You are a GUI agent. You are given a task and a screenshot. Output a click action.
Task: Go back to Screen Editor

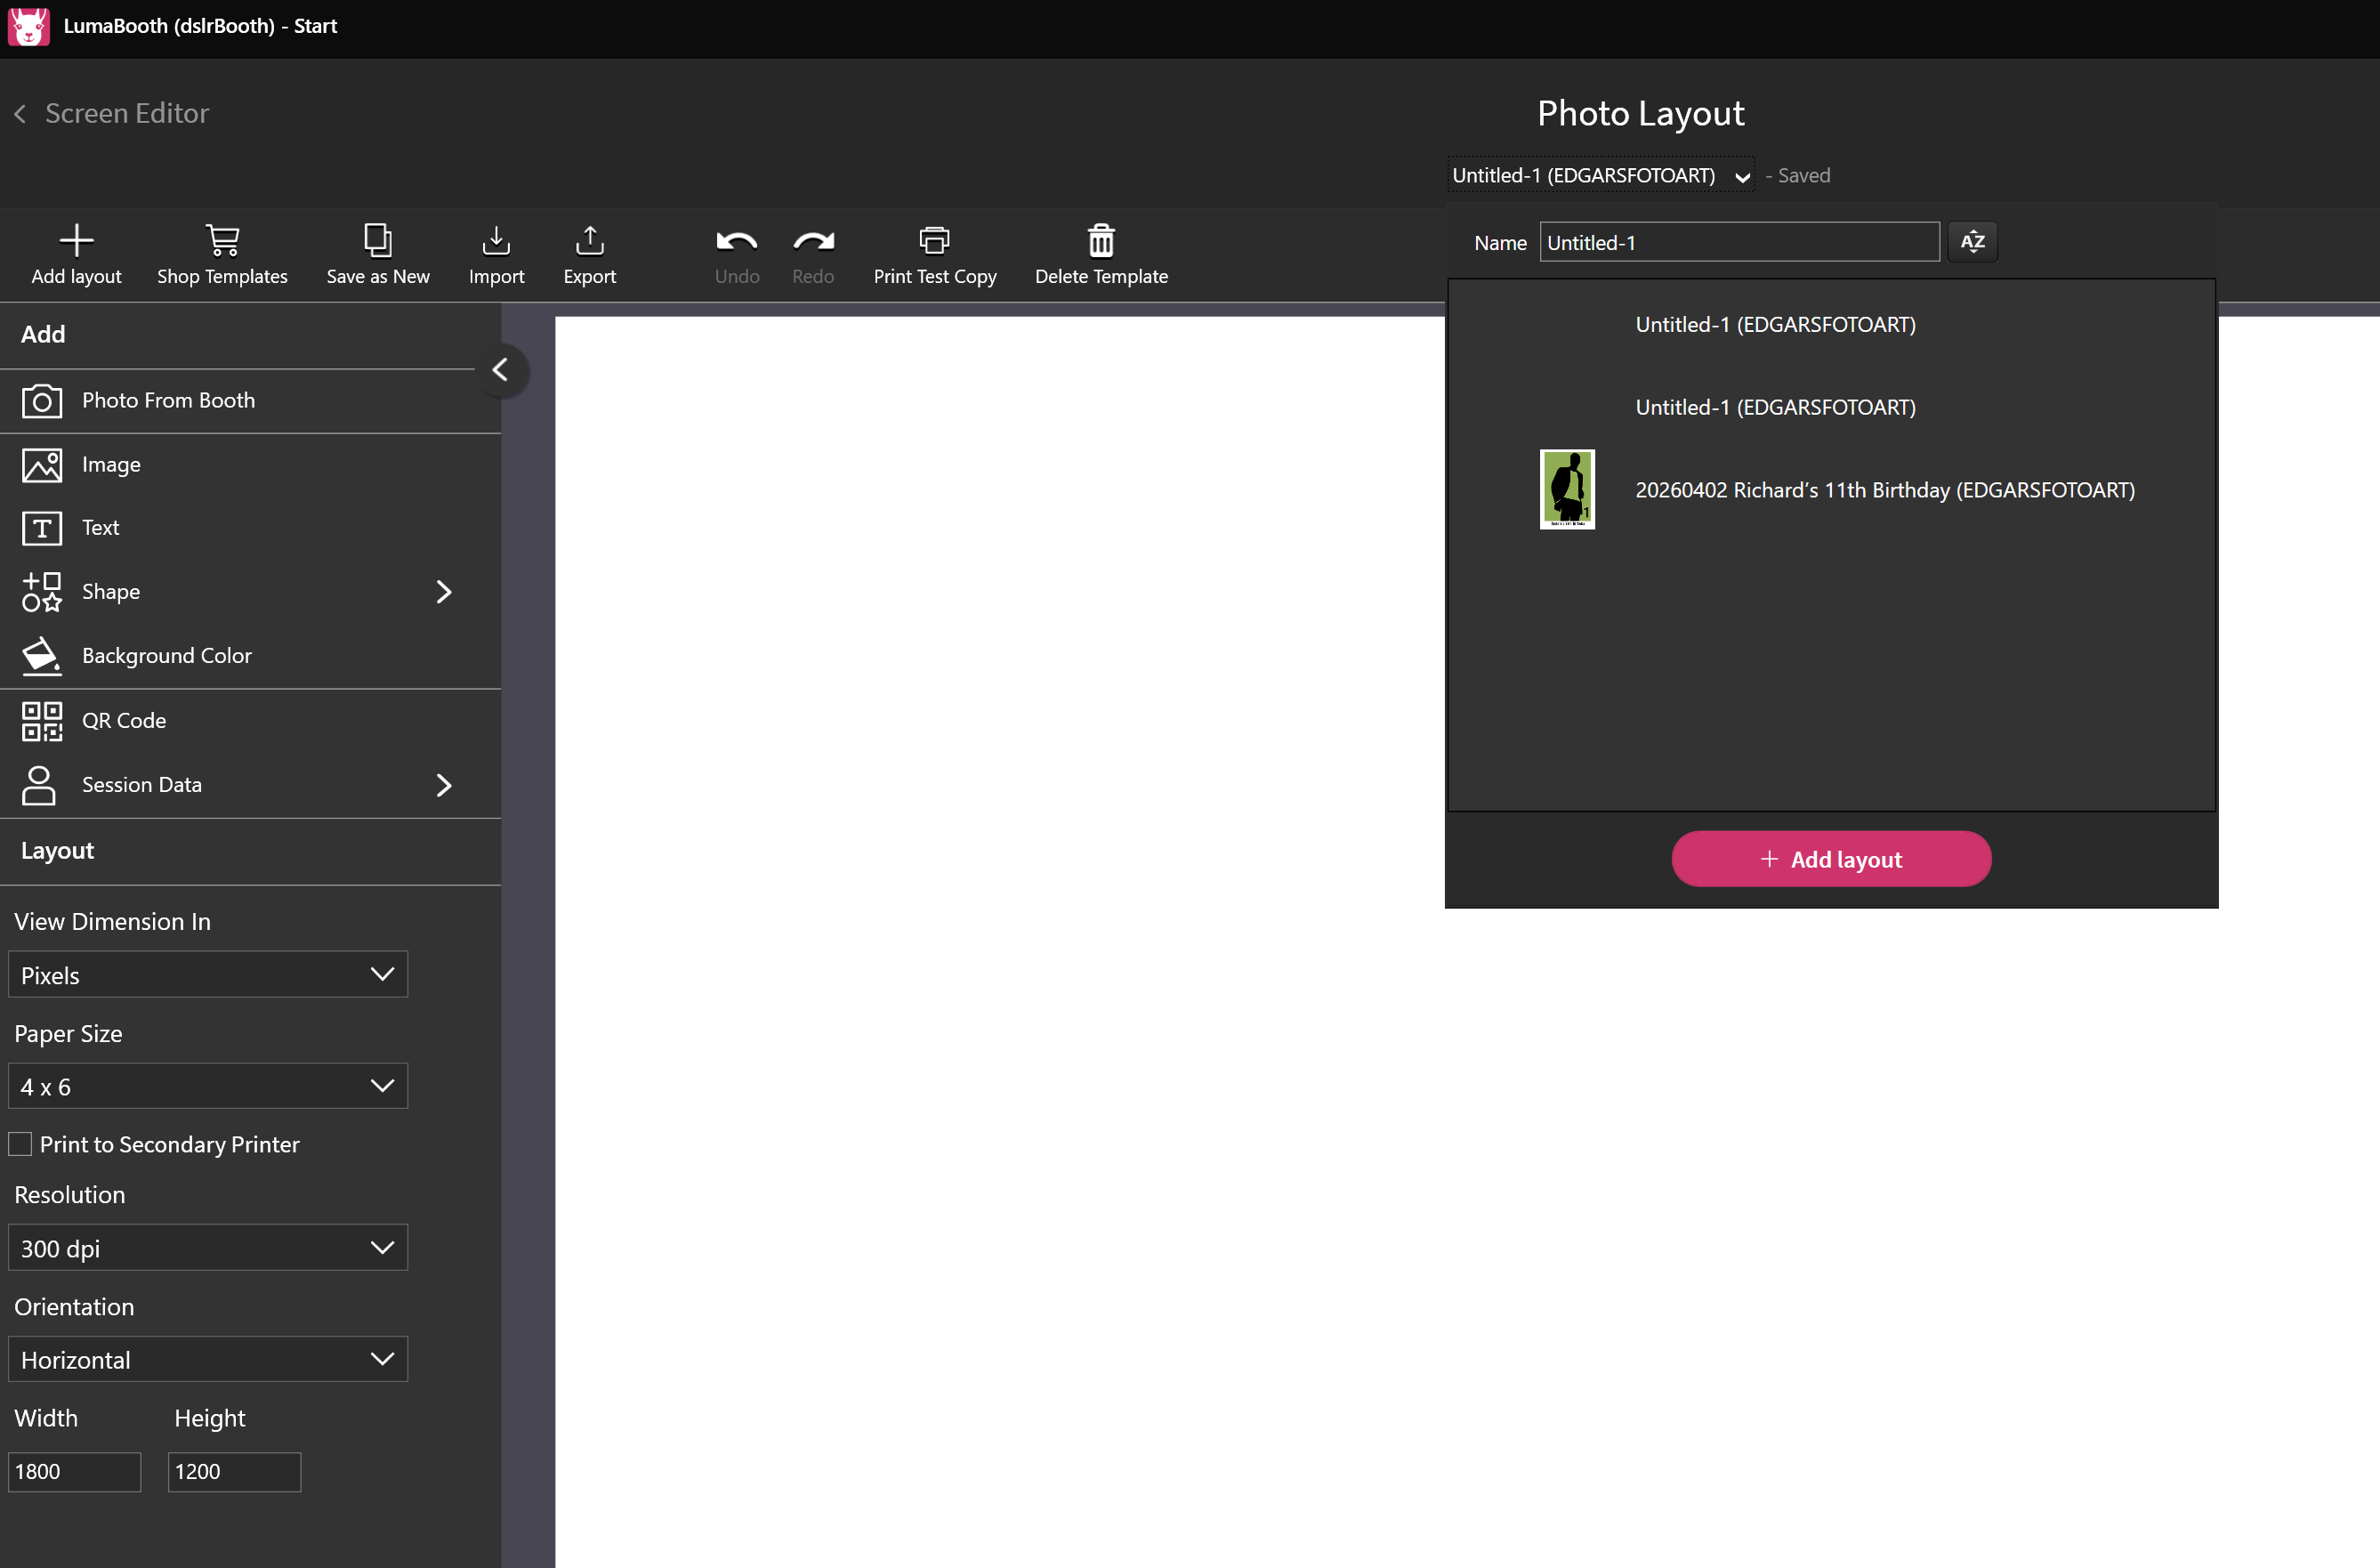pos(111,113)
